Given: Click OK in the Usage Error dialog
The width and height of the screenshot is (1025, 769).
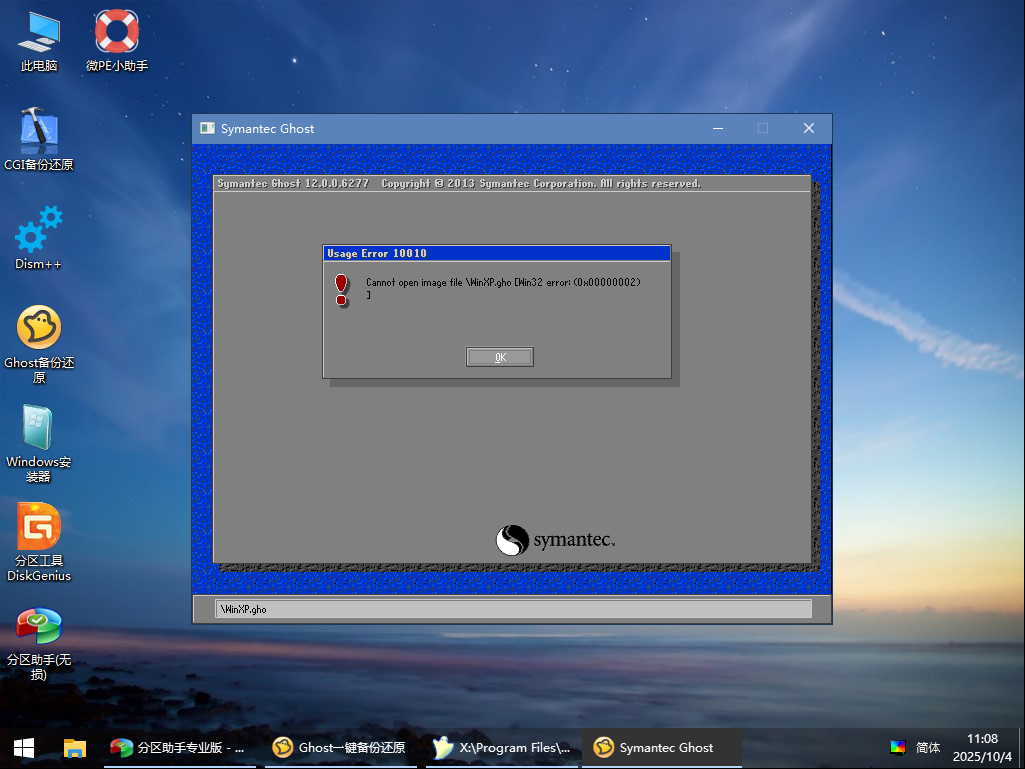Looking at the screenshot, I should [499, 357].
